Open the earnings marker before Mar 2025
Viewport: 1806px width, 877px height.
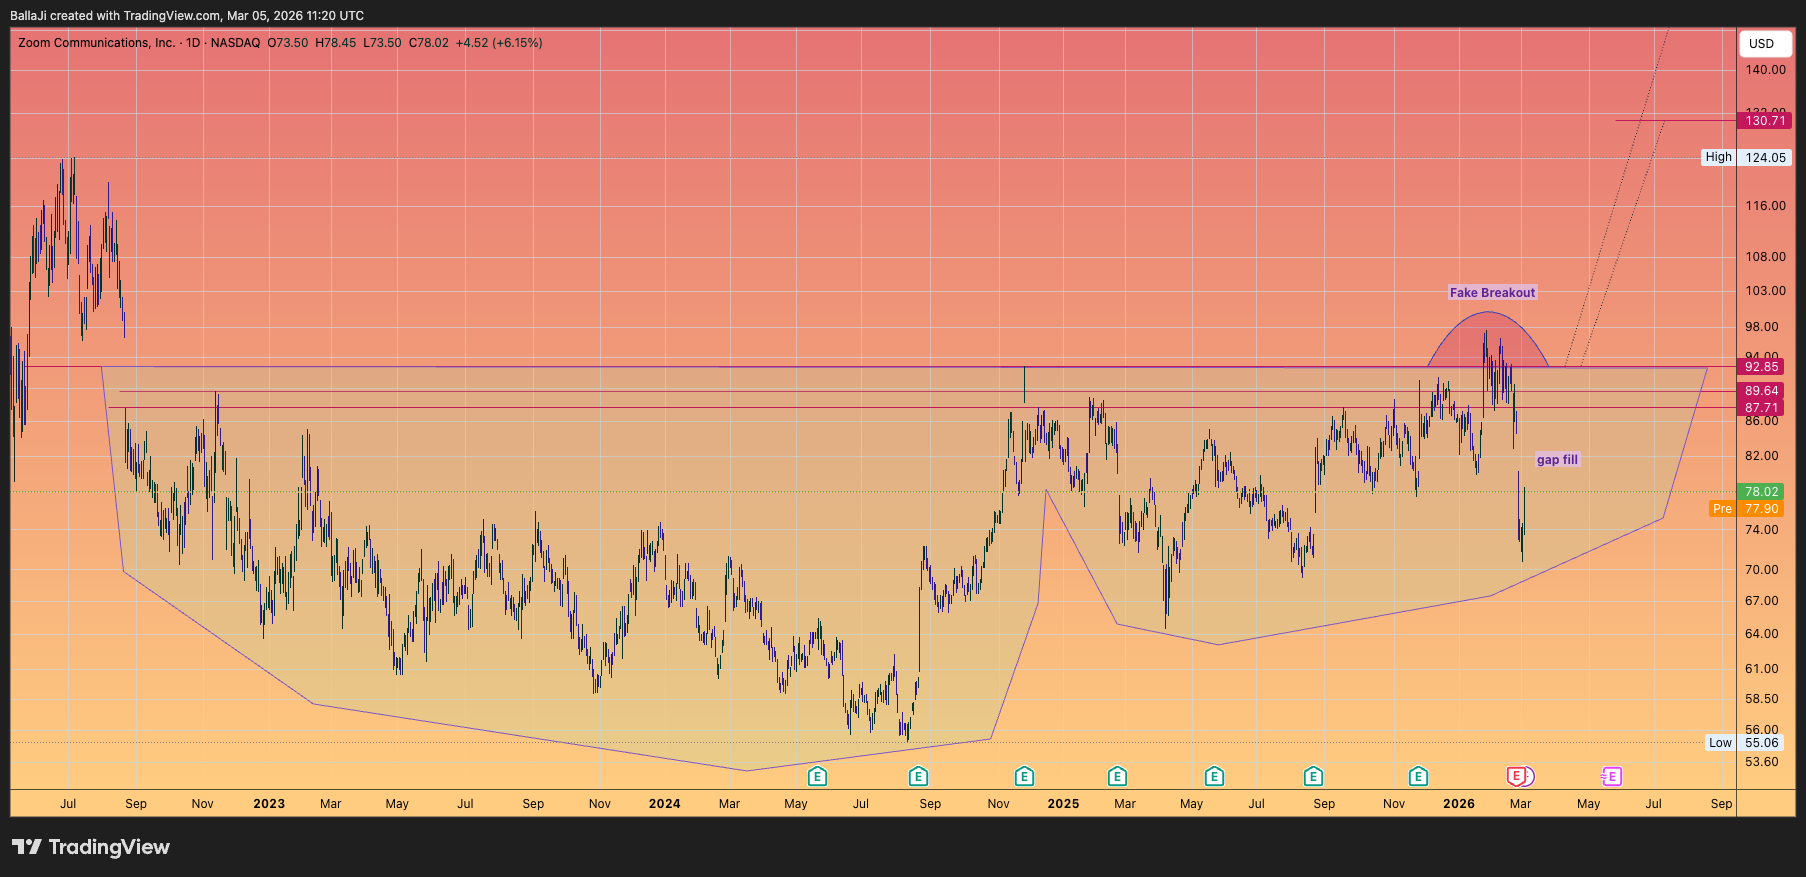1117,777
